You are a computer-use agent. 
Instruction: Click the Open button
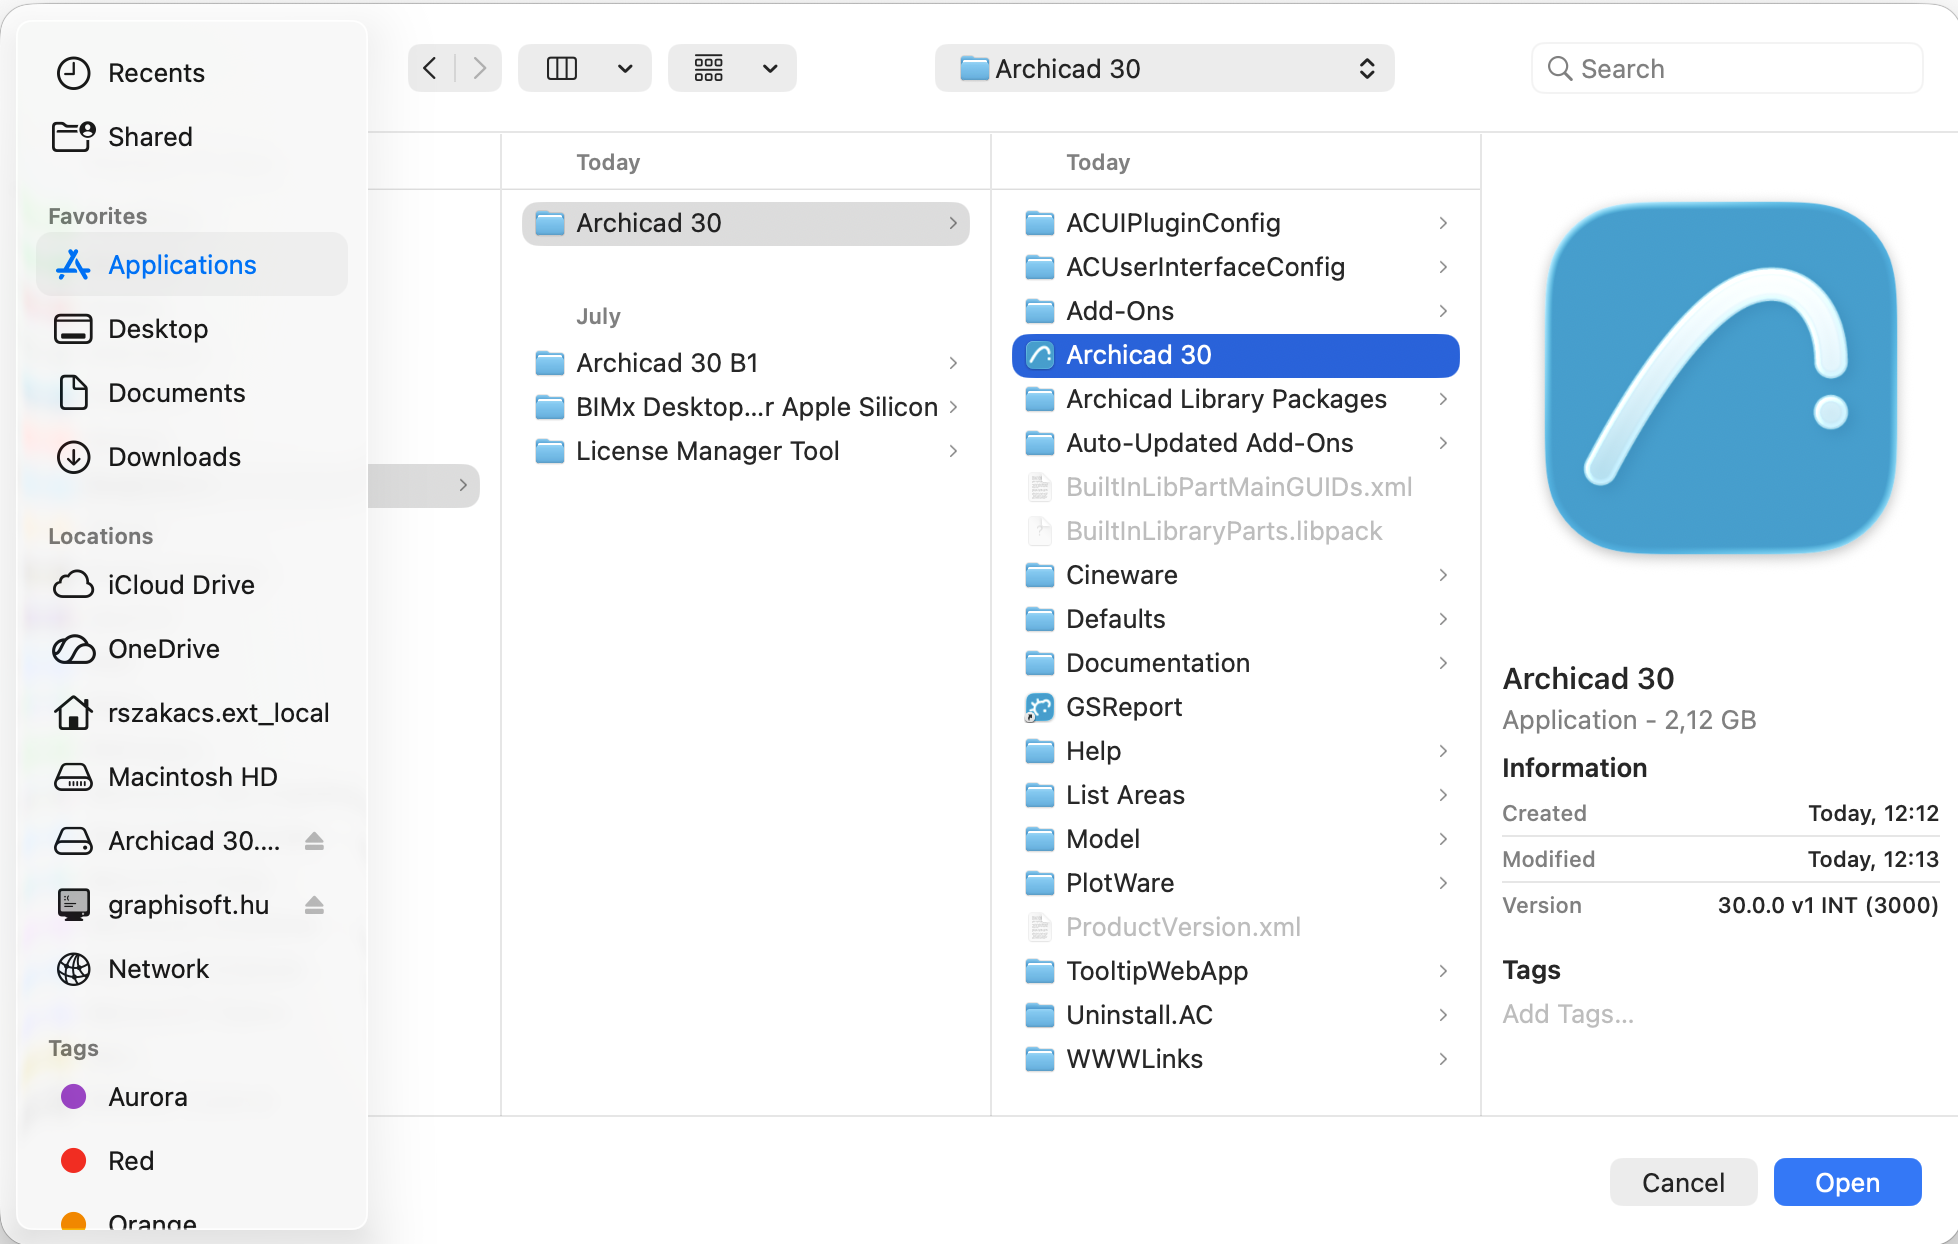click(1847, 1182)
